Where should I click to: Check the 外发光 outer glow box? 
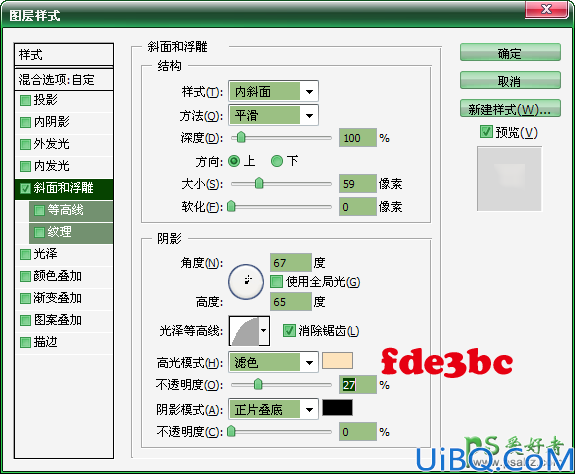(25, 144)
